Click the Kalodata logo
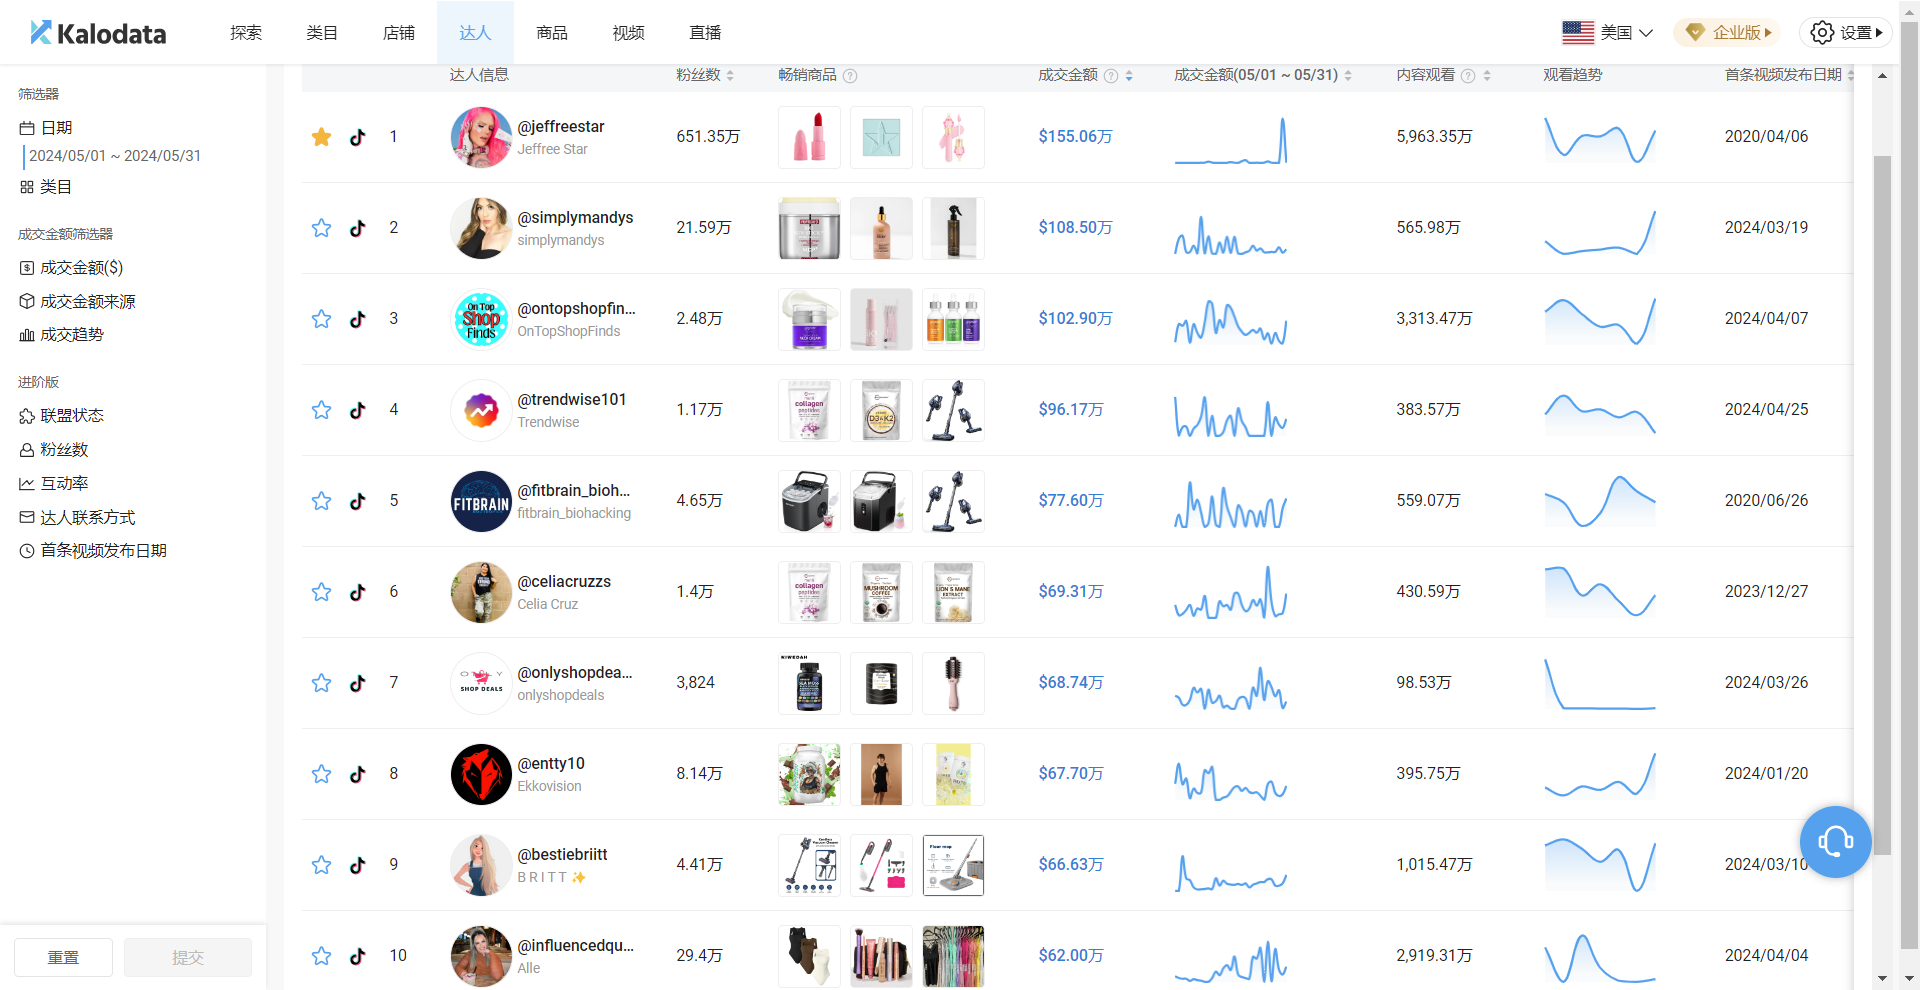Image resolution: width=1920 pixels, height=990 pixels. pos(98,33)
